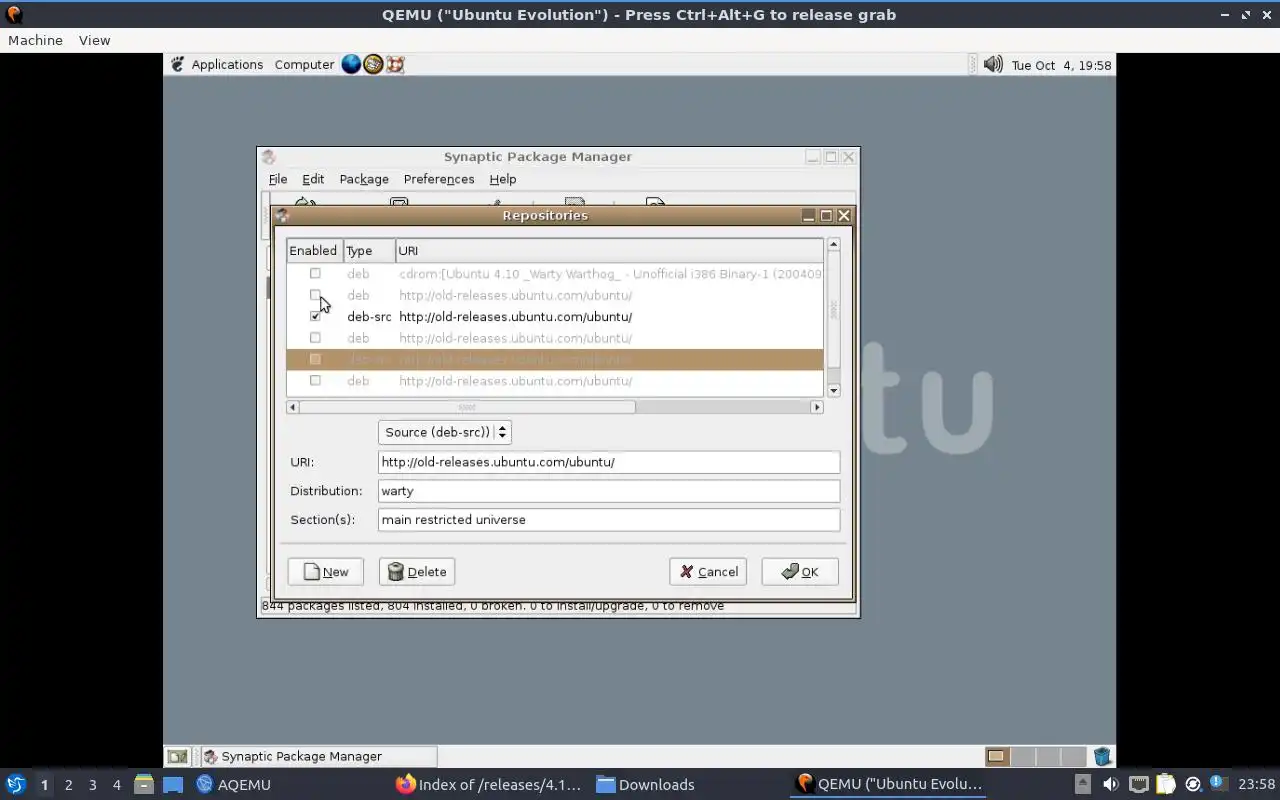
Task: Open the Edit menu in Synaptic
Action: point(313,179)
